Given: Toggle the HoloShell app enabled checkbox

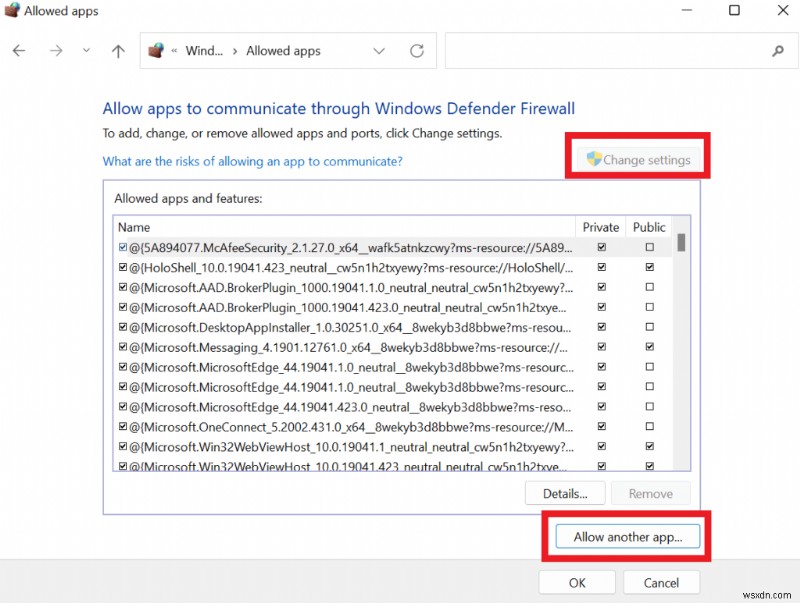Looking at the screenshot, I should 122,267.
